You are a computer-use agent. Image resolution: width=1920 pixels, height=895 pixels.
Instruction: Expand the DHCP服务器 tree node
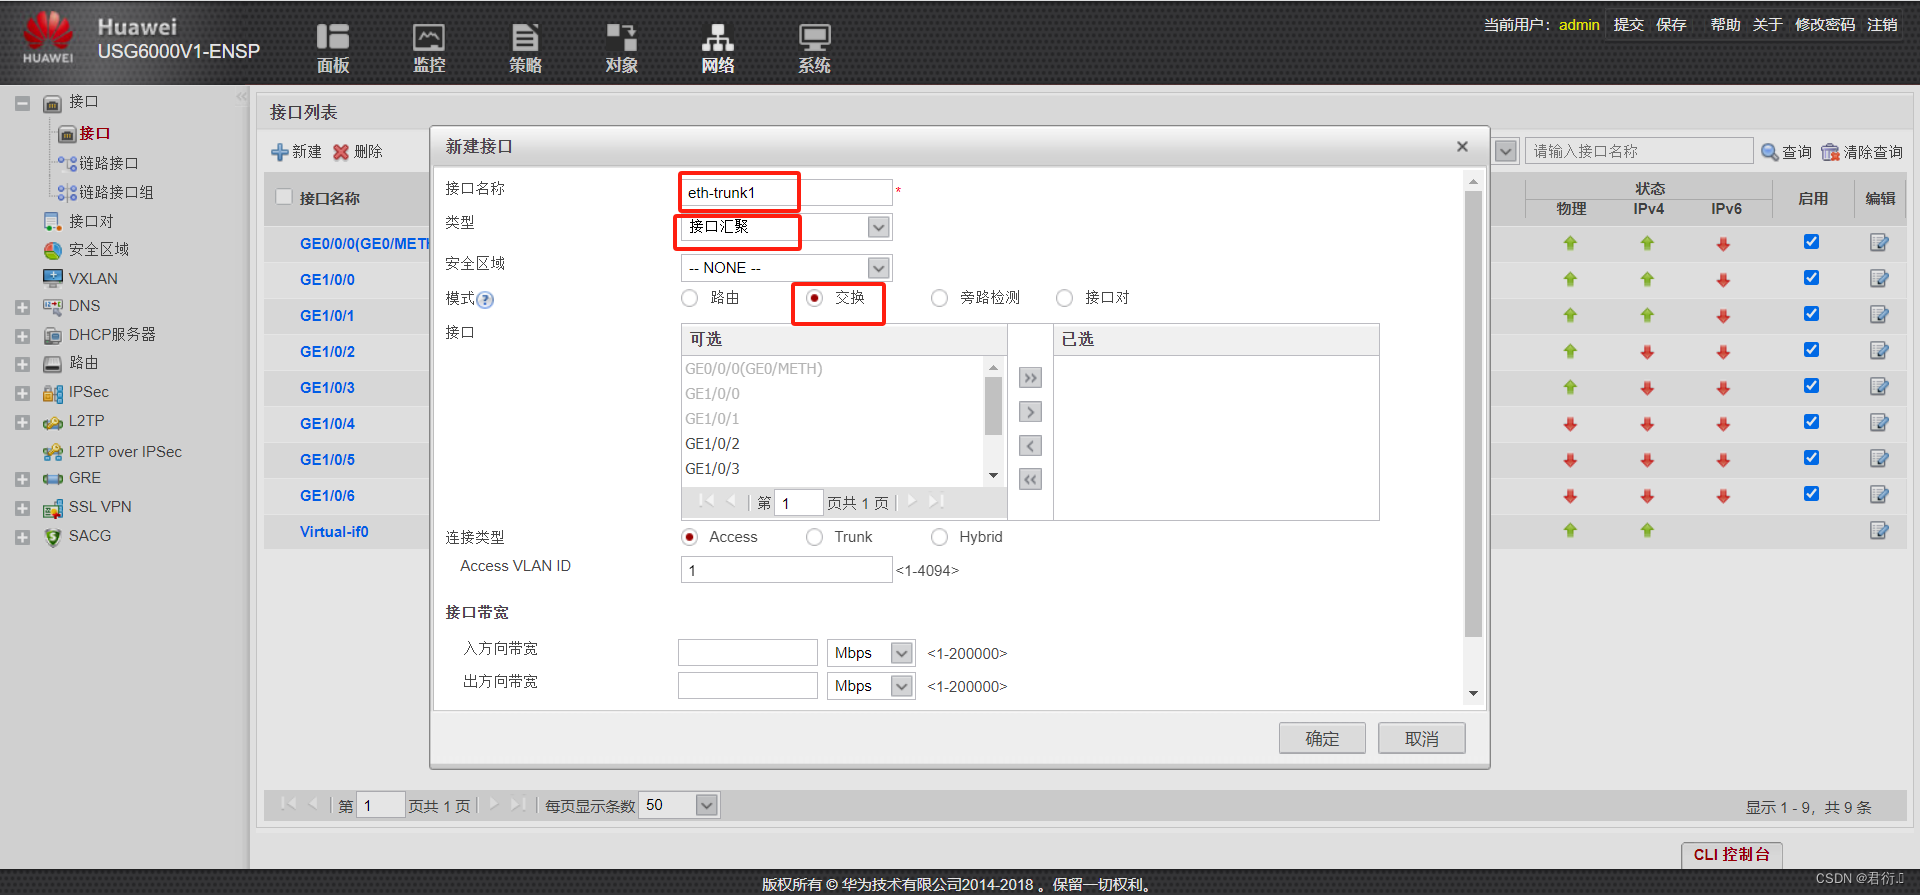coord(22,336)
